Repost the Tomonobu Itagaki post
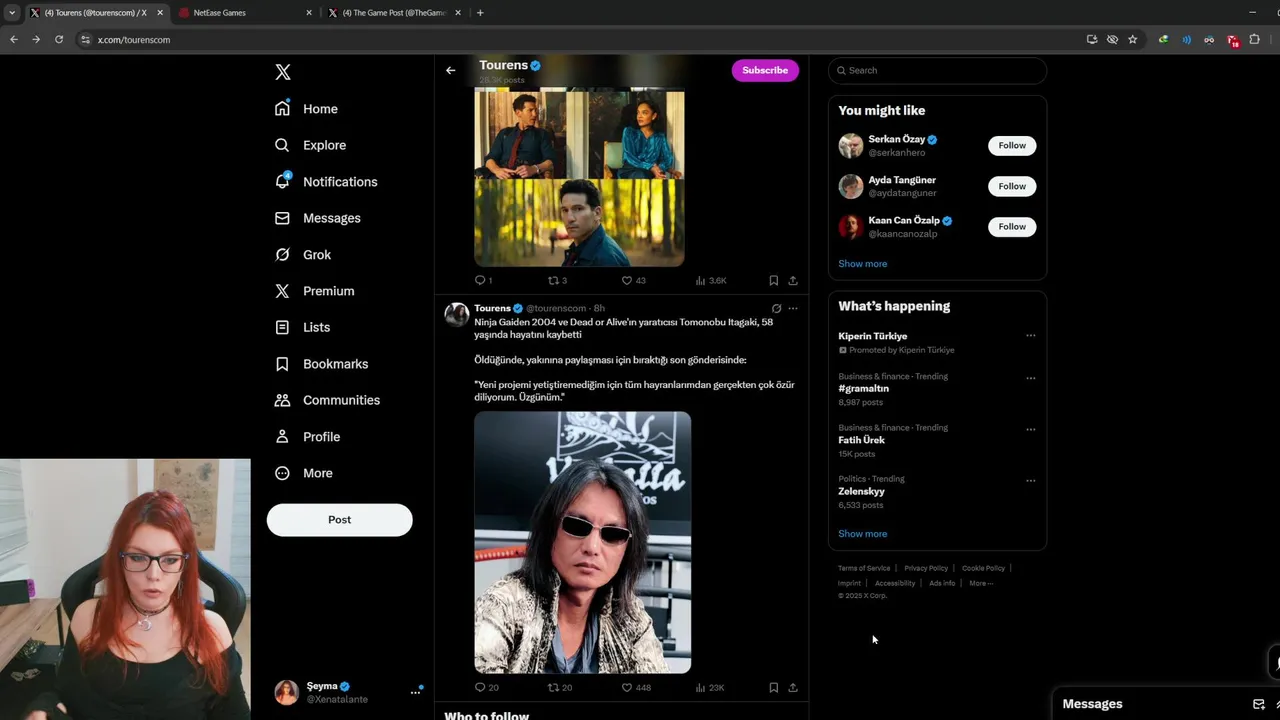This screenshot has width=1280, height=720. [x=560, y=688]
